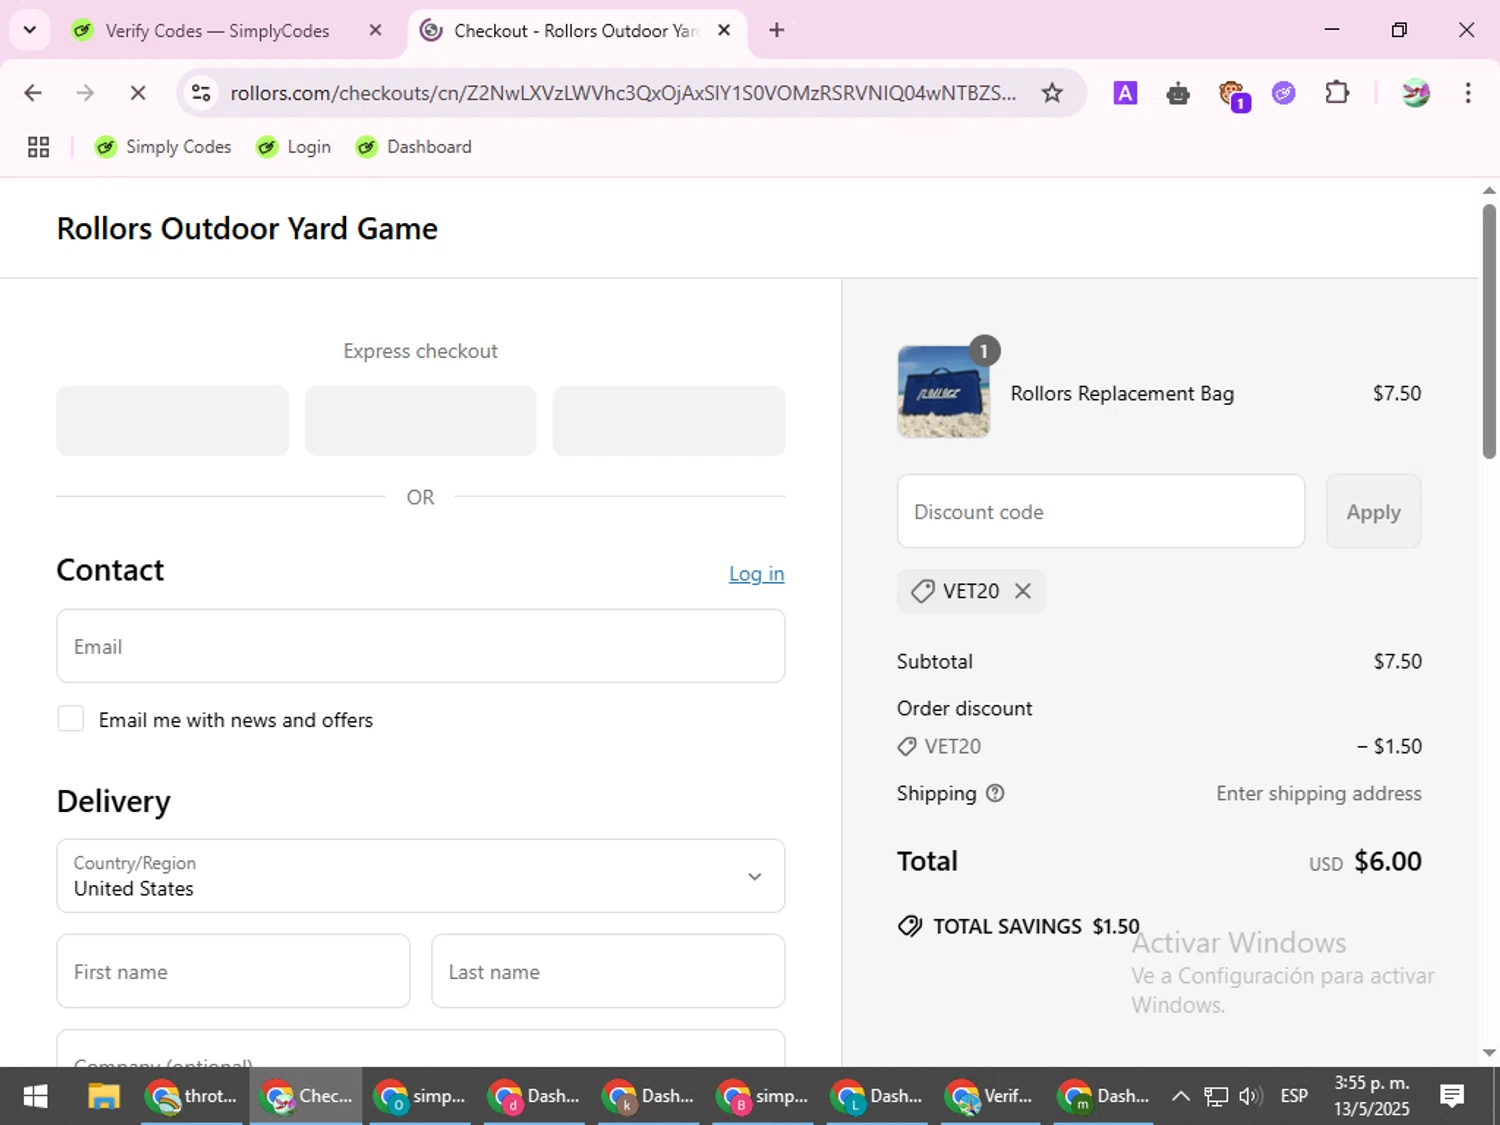This screenshot has height=1125, width=1500.
Task: Click the browser forward arrow
Action: [x=85, y=93]
